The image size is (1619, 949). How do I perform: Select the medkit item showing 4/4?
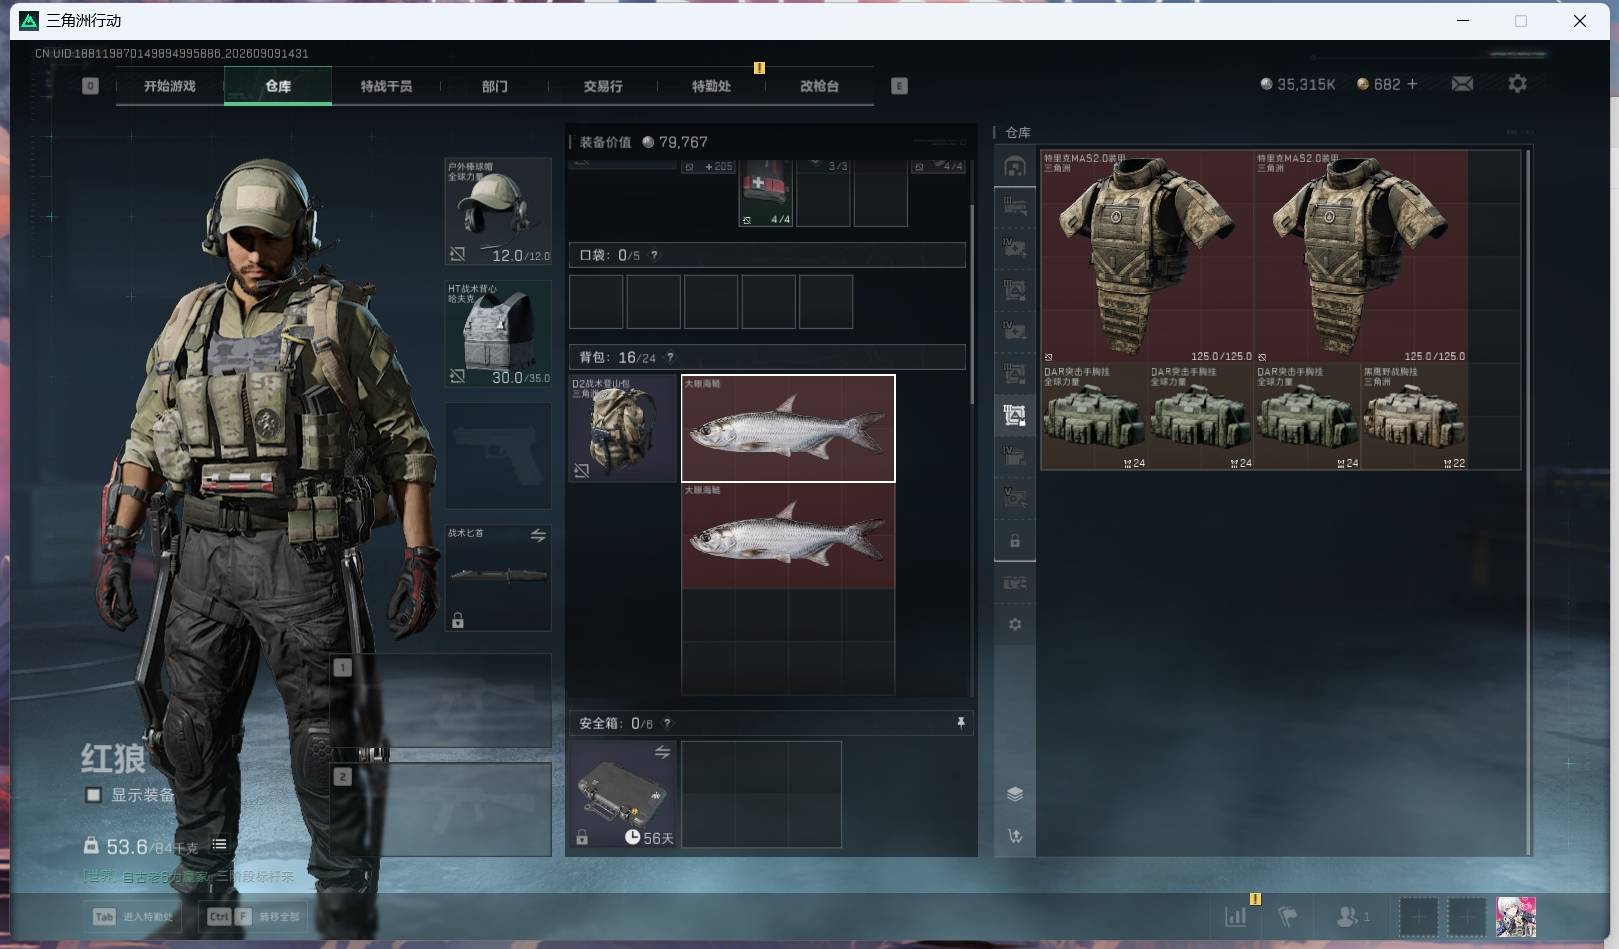tap(766, 193)
